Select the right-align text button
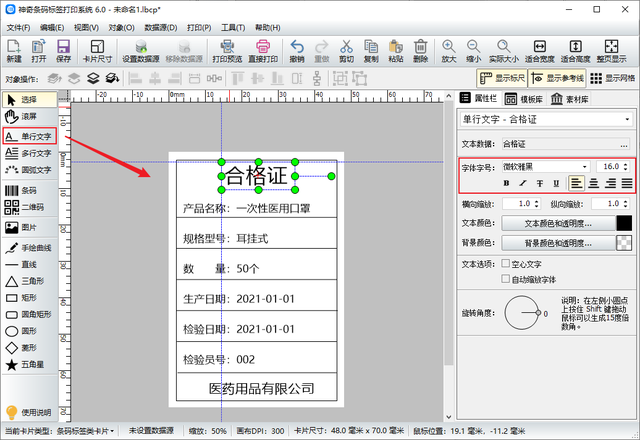640x440 pixels. click(610, 183)
